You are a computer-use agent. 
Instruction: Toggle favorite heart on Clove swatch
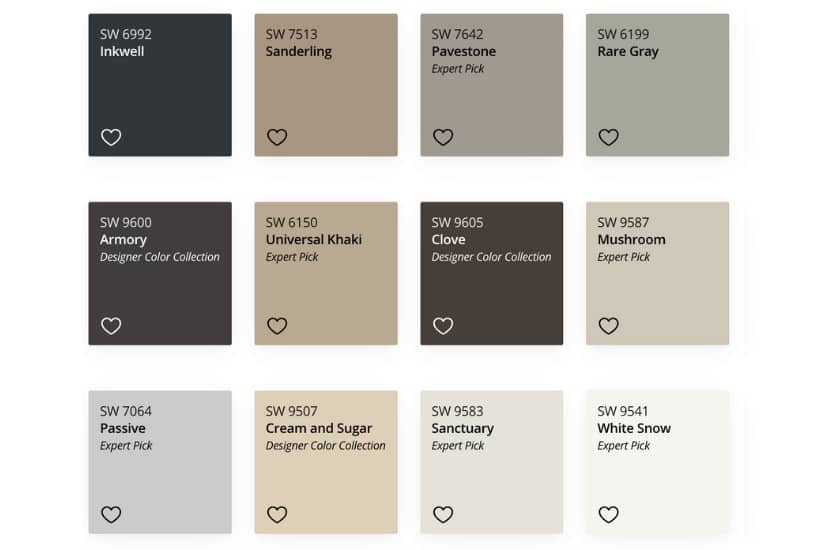coord(443,325)
